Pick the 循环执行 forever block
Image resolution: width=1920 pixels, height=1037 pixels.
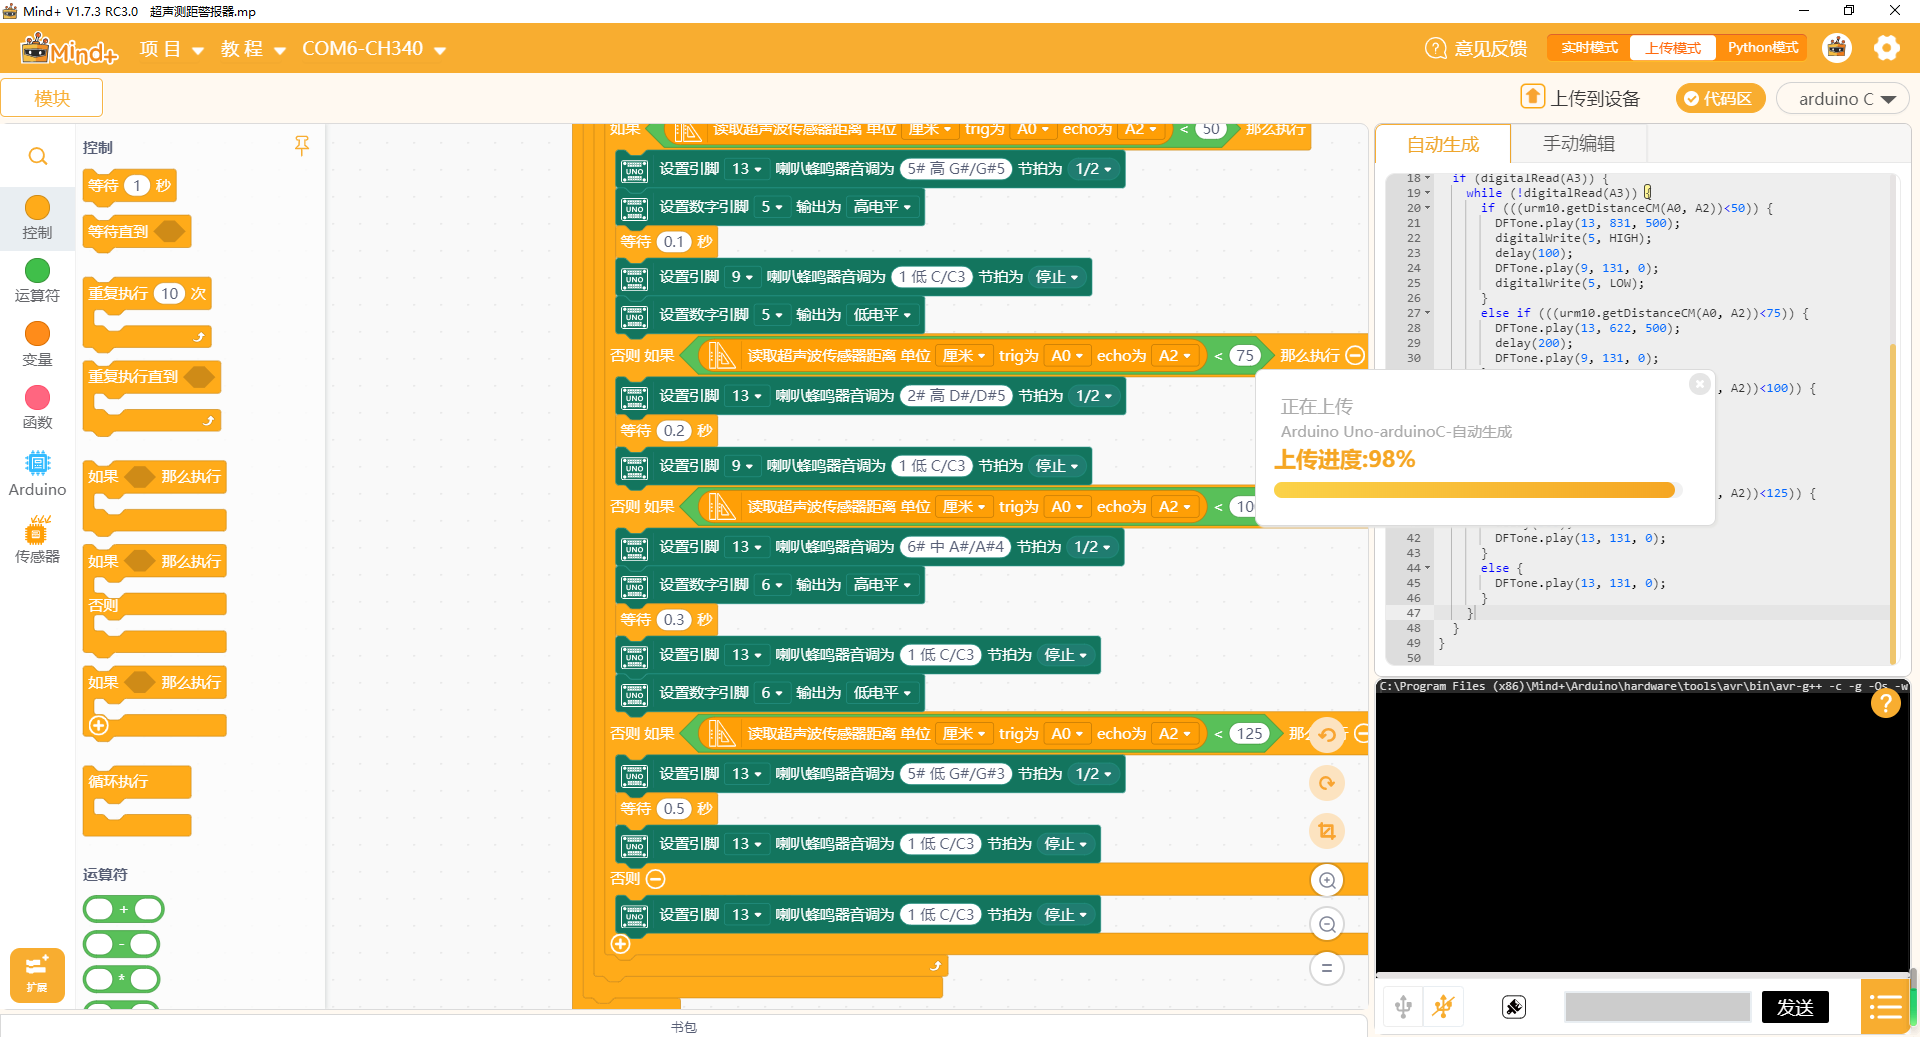(137, 800)
